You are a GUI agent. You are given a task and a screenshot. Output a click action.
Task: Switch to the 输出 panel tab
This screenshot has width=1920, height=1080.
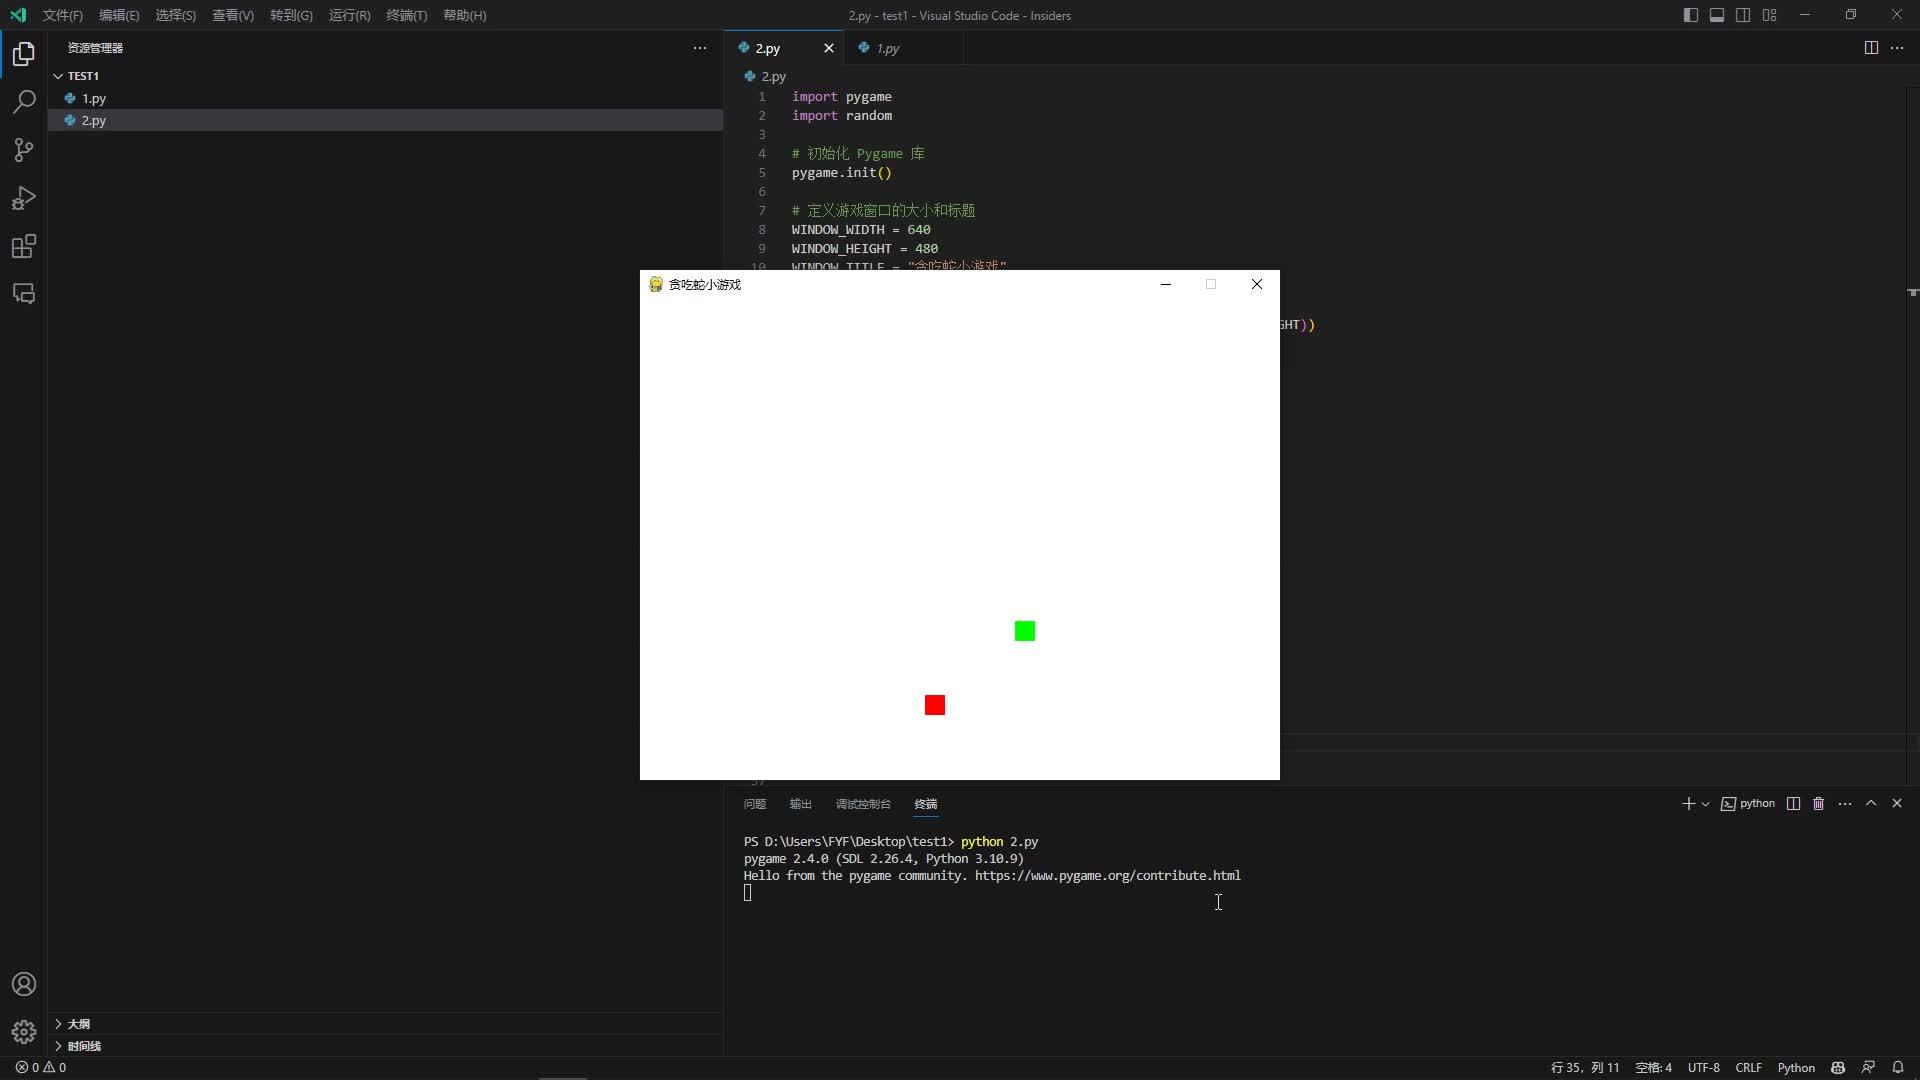799,804
